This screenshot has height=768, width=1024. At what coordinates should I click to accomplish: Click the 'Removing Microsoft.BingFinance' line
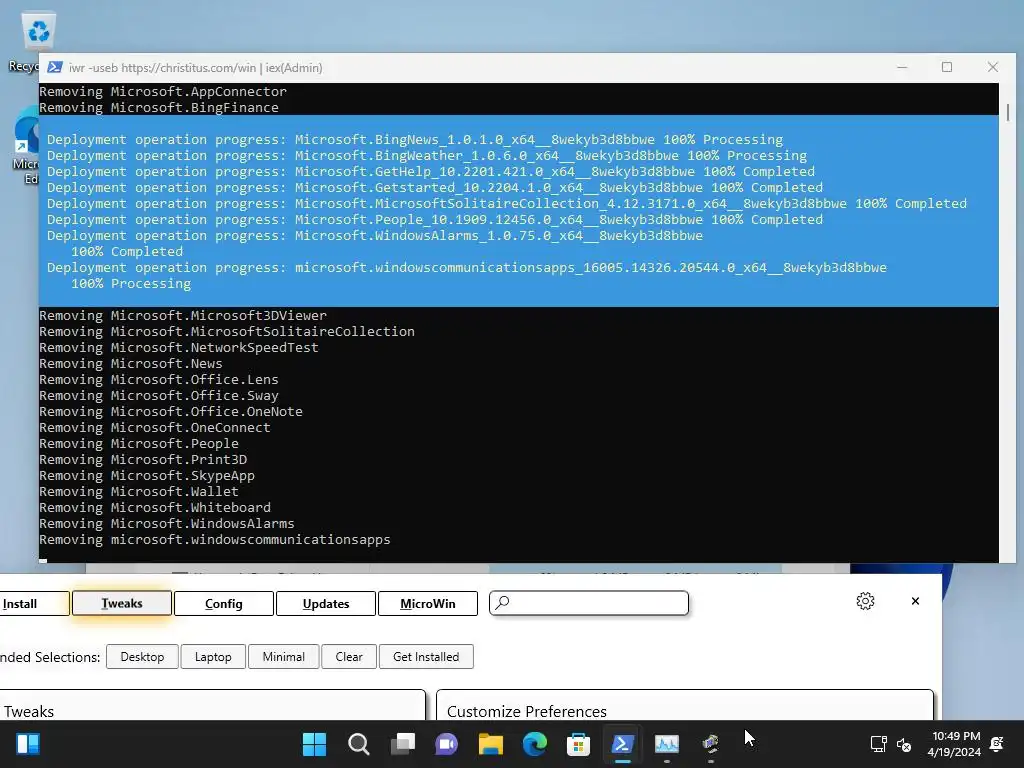click(159, 107)
